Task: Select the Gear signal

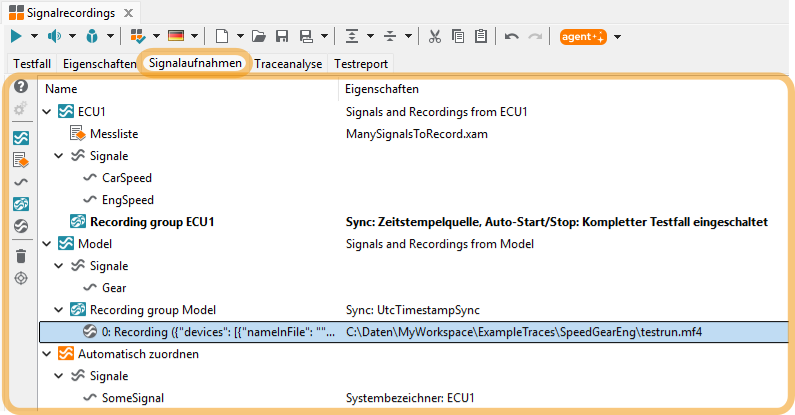Action: tap(114, 288)
